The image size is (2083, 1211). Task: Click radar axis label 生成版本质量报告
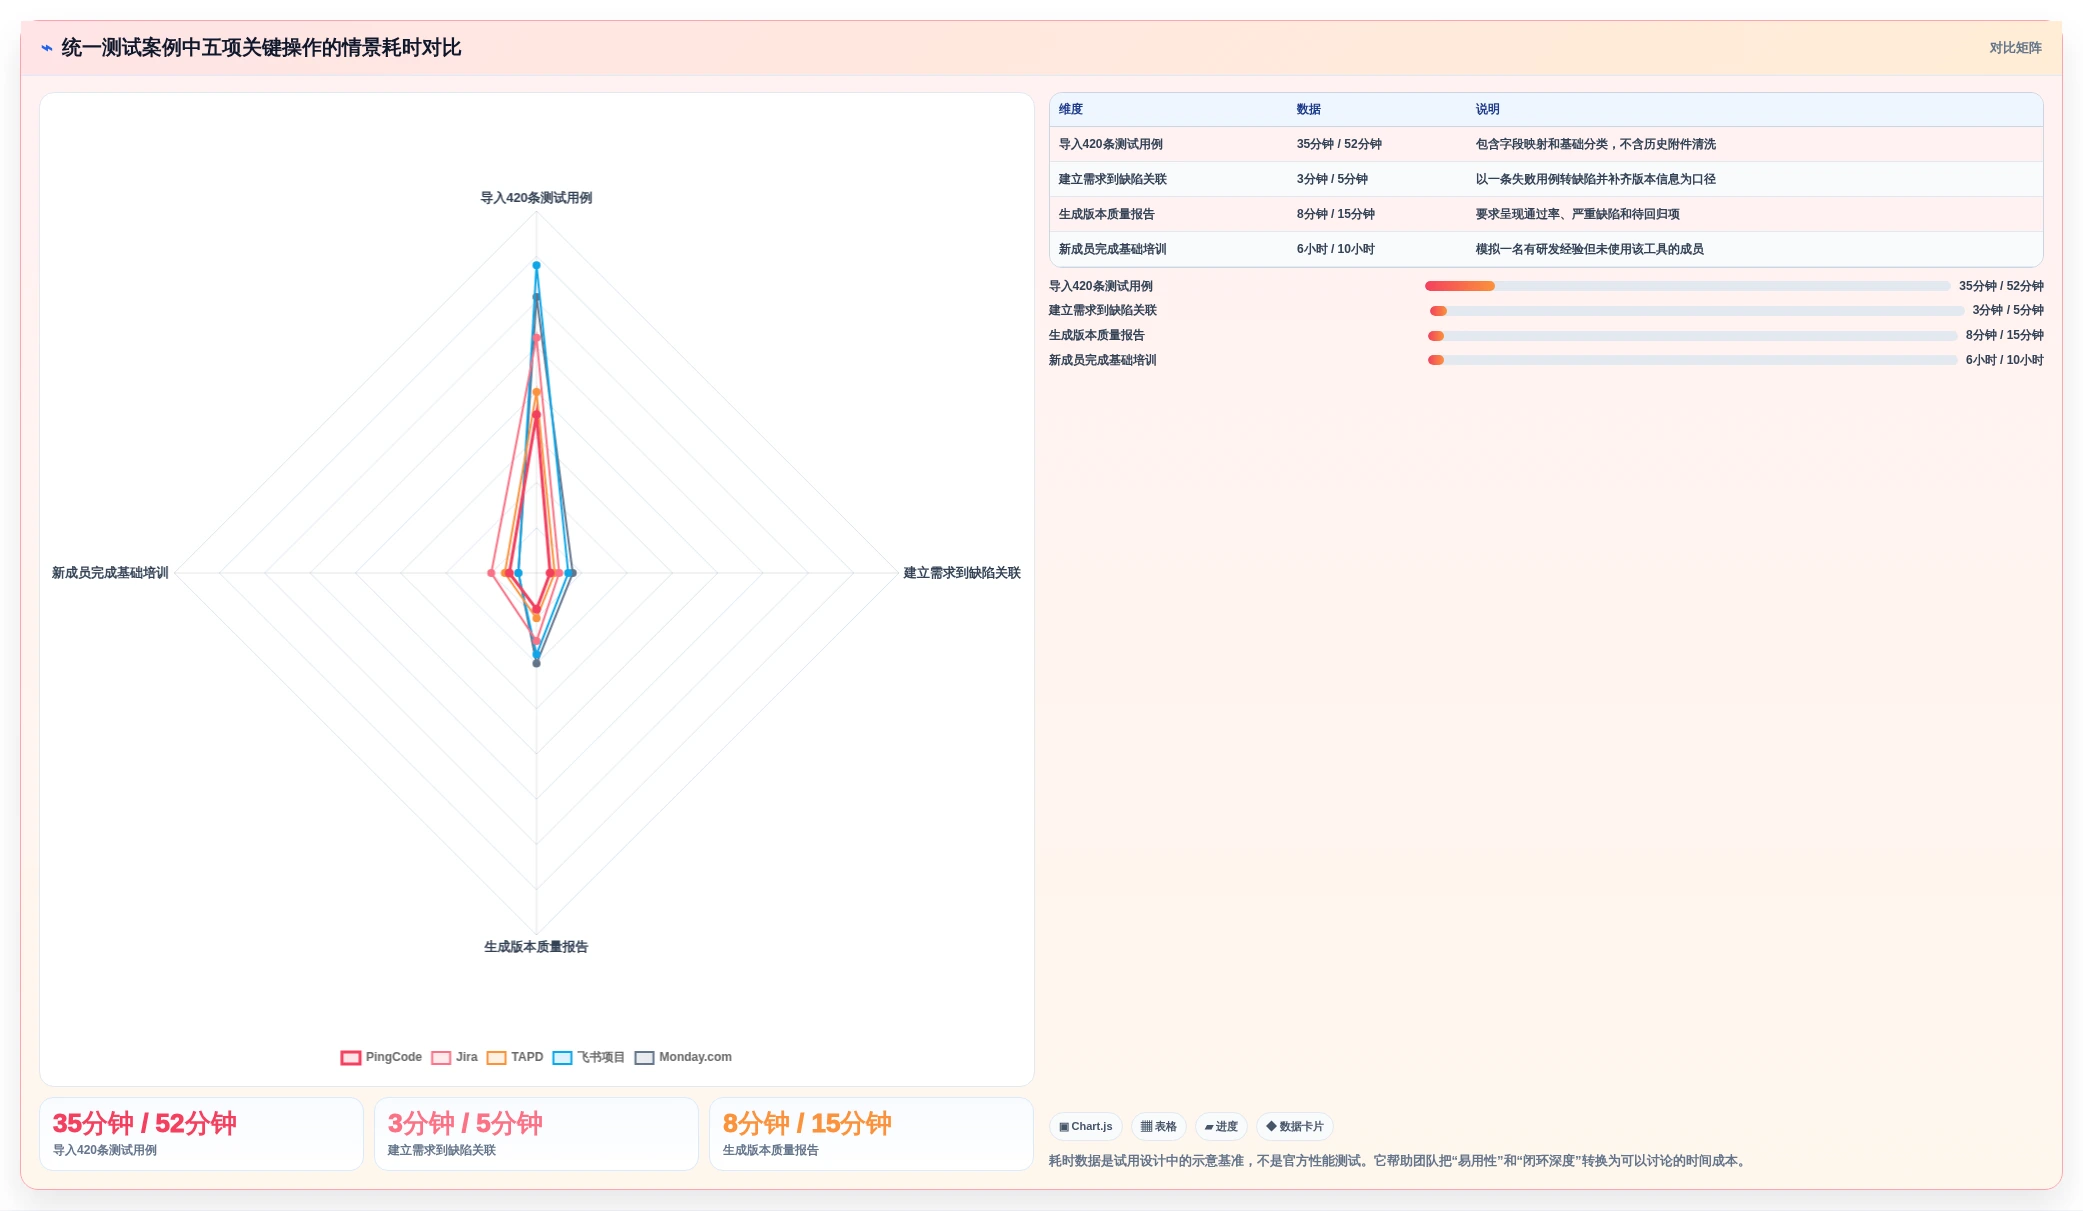pos(536,947)
